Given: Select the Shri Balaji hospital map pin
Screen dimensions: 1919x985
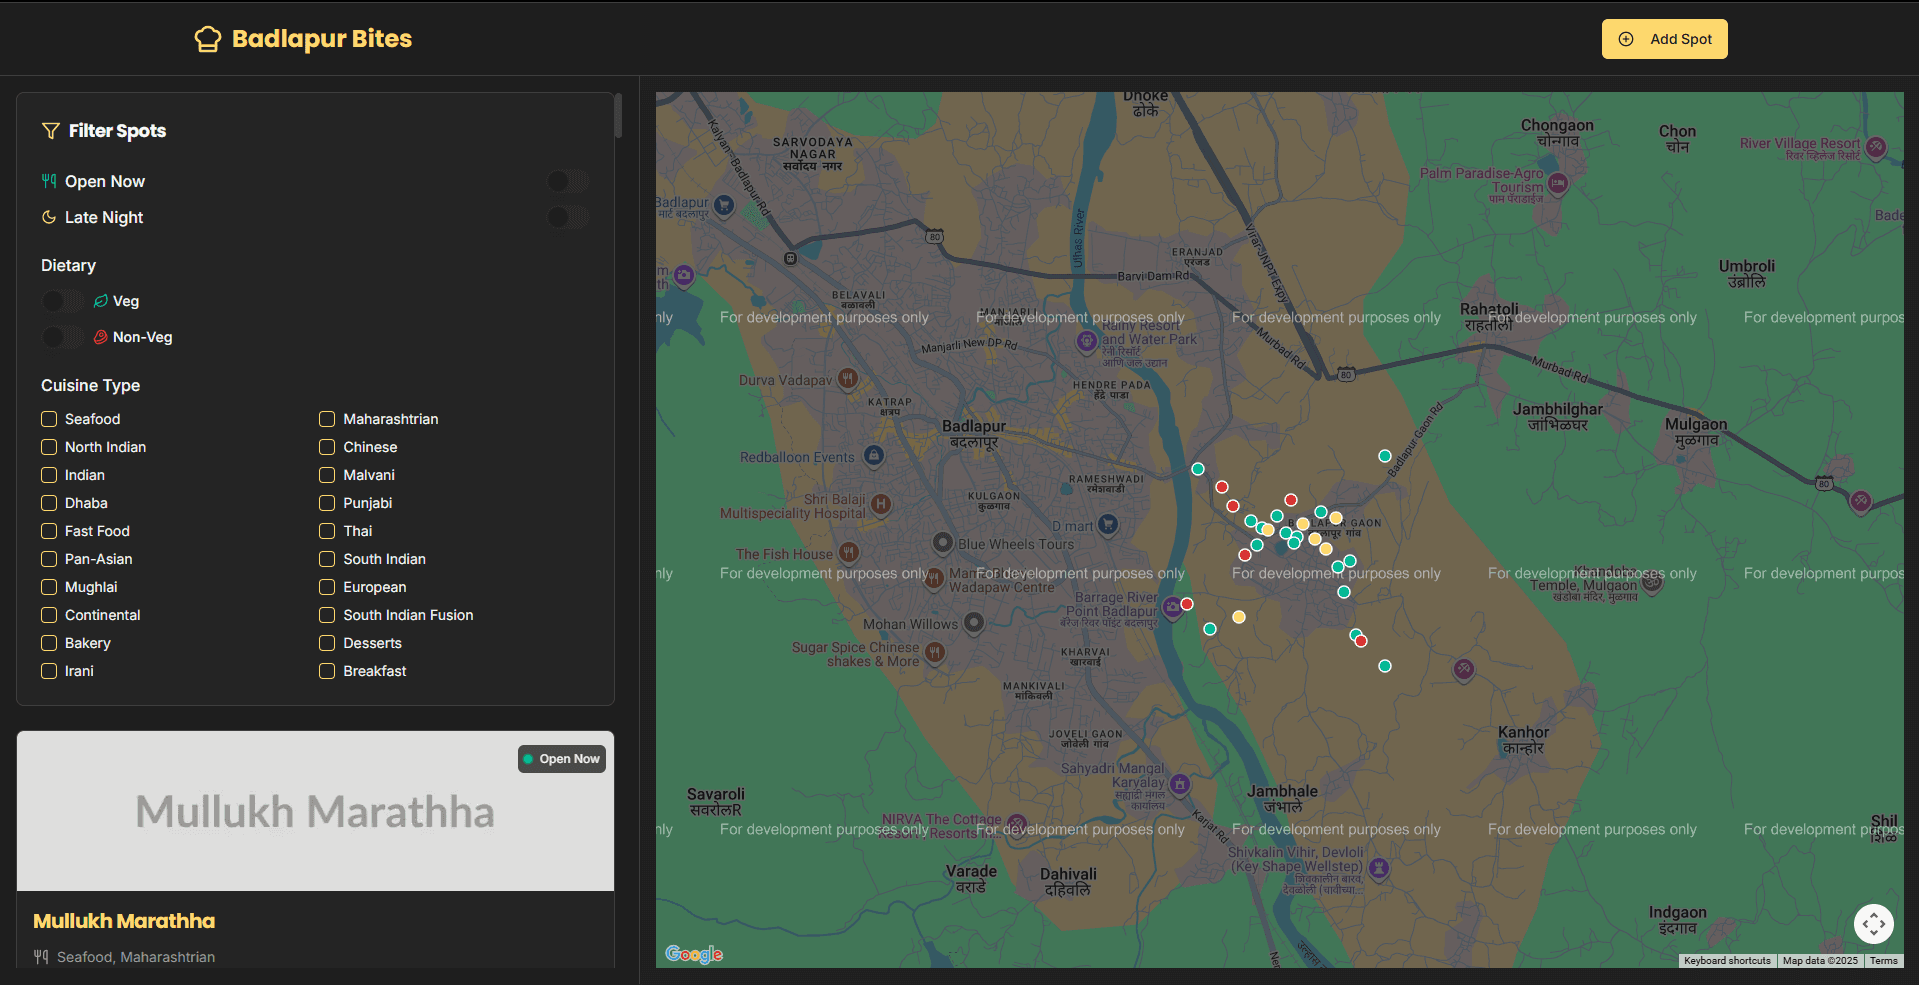Looking at the screenshot, I should tap(881, 504).
